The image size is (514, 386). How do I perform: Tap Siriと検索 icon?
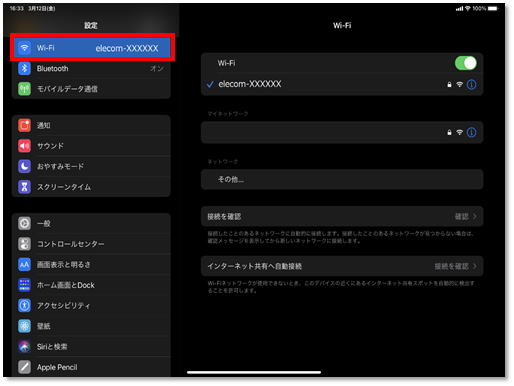point(24,347)
